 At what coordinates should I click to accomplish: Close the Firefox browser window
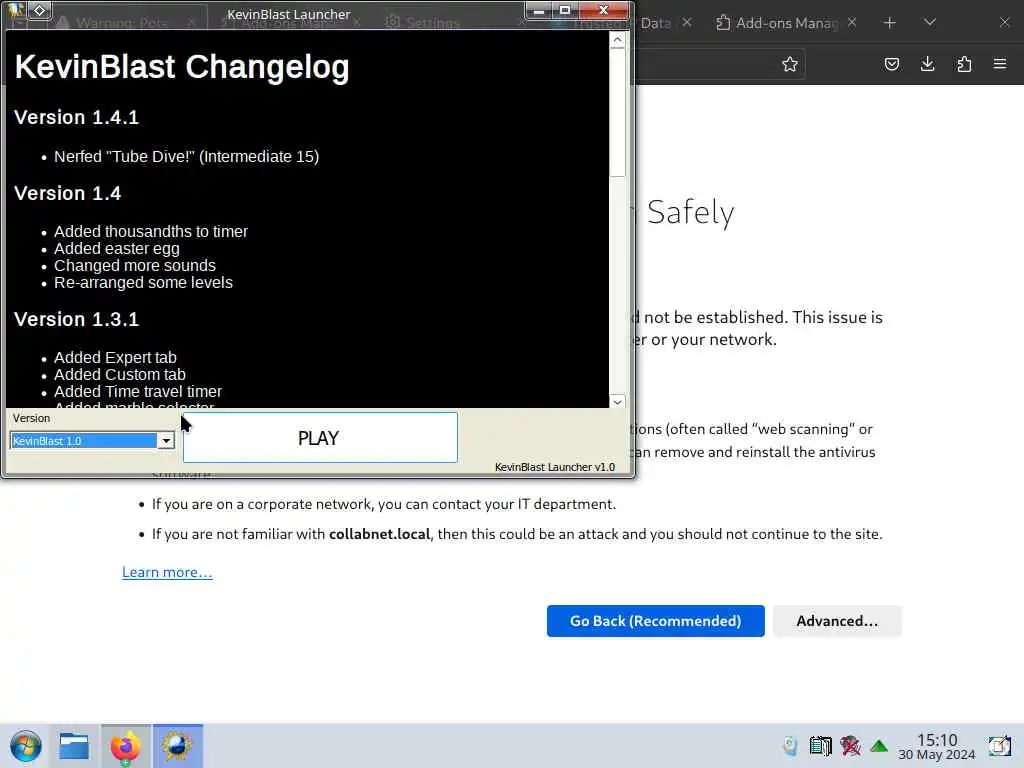[1004, 23]
